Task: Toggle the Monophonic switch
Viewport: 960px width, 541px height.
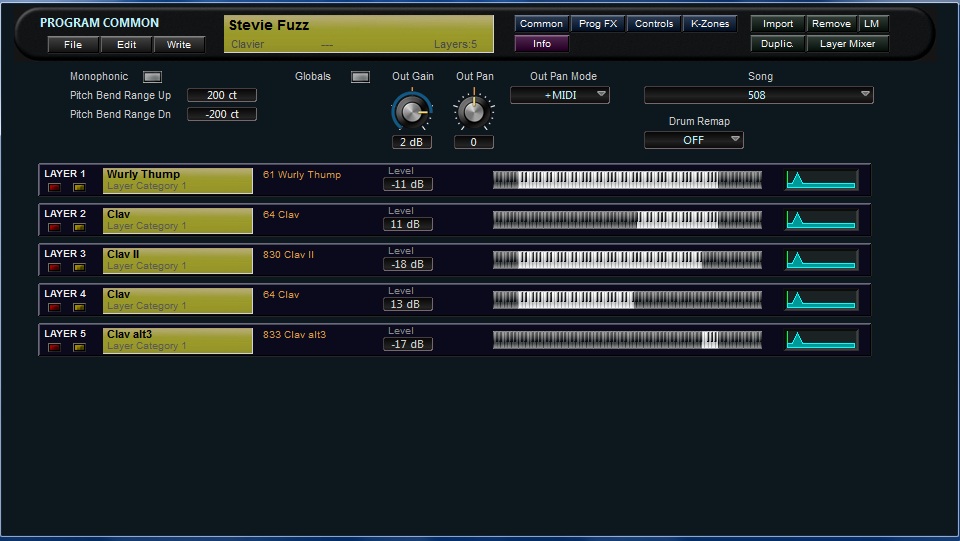Action: pyautogui.click(x=152, y=77)
